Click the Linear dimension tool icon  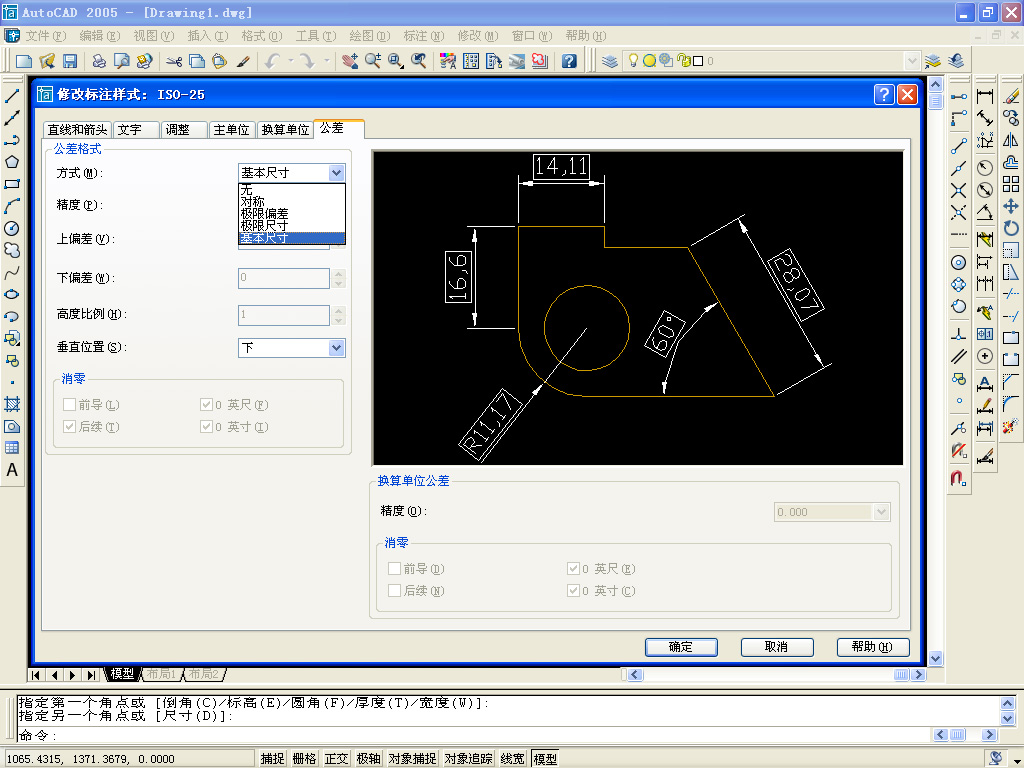(x=985, y=97)
